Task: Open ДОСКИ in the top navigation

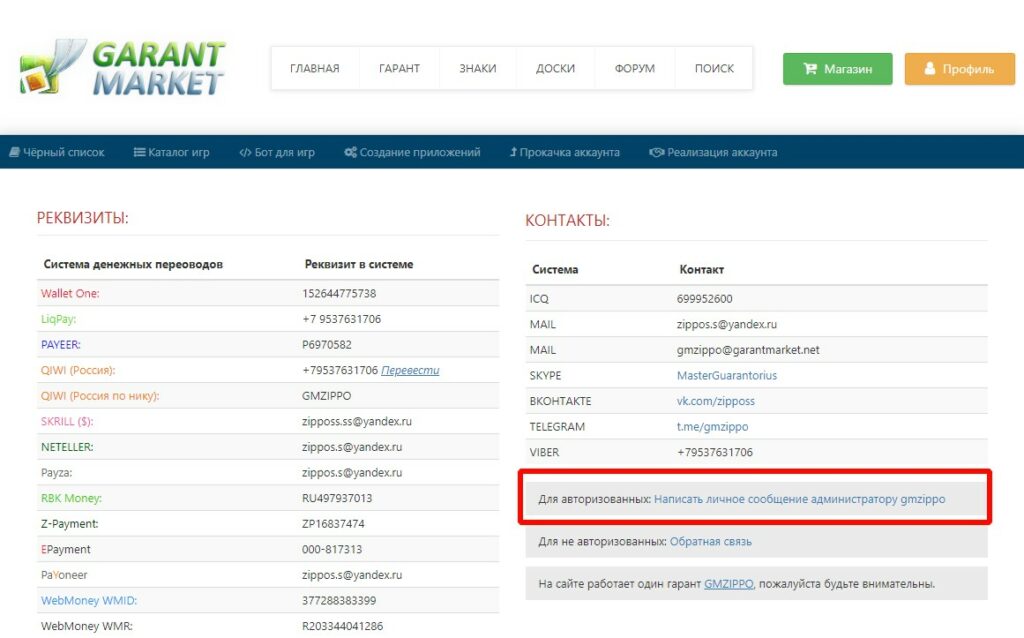Action: (555, 69)
